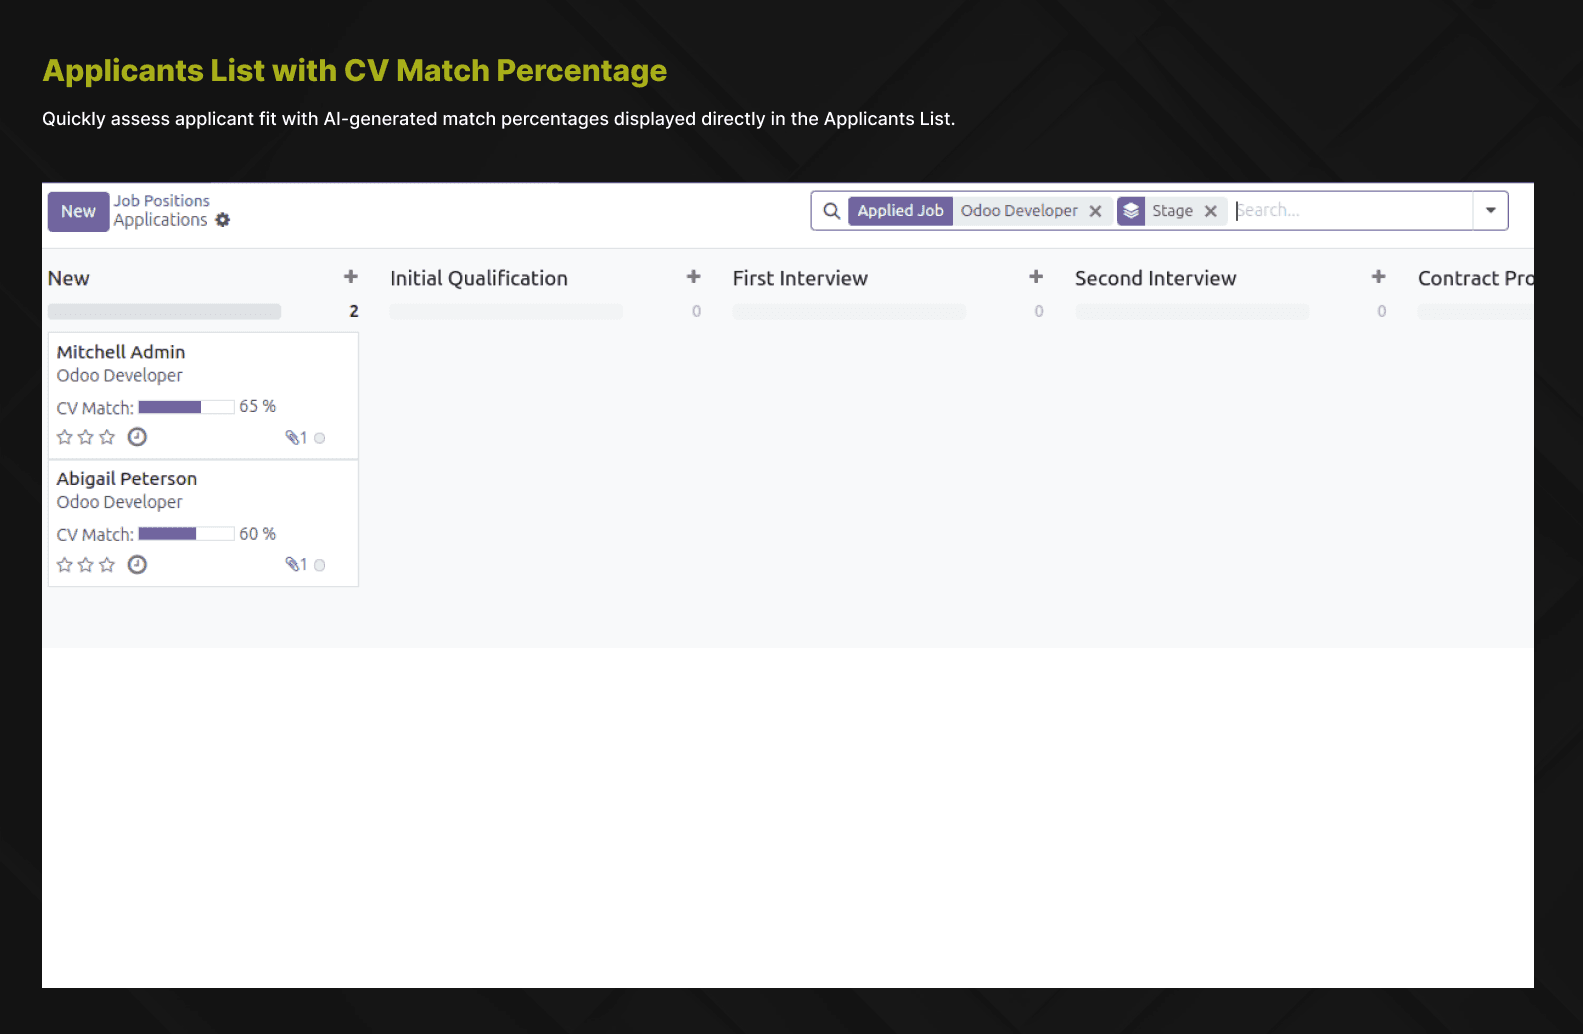This screenshot has width=1583, height=1034.
Task: Open activity clock on Mitchell Admin card
Action: (138, 437)
